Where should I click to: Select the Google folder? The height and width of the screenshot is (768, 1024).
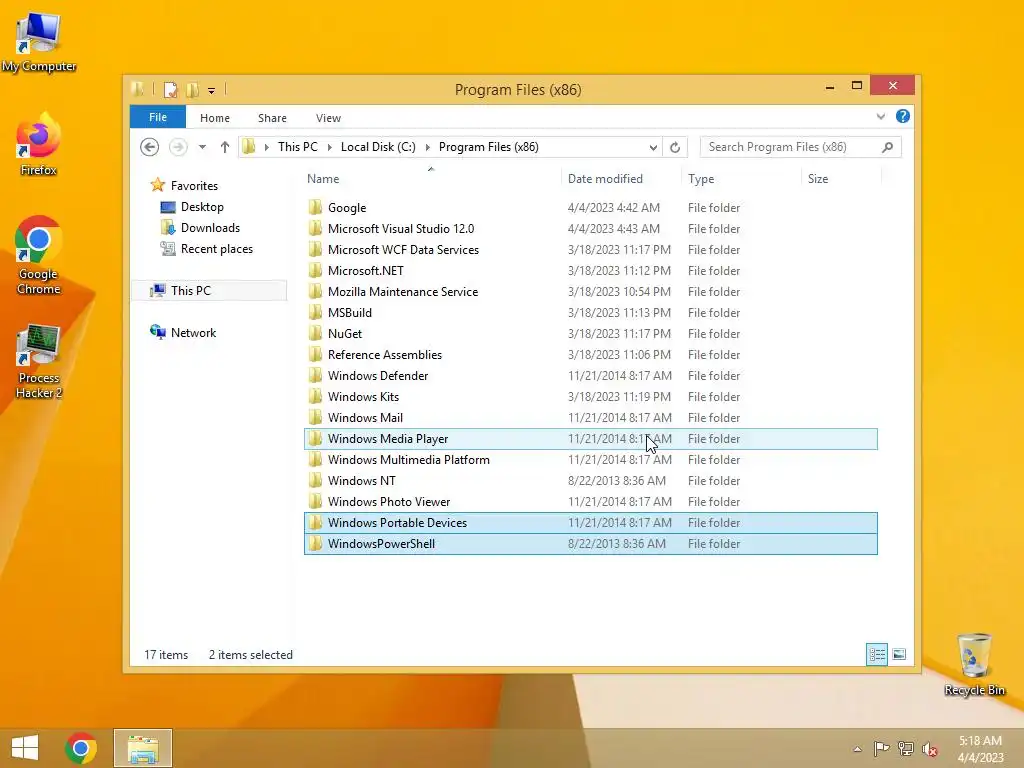click(x=590, y=208)
